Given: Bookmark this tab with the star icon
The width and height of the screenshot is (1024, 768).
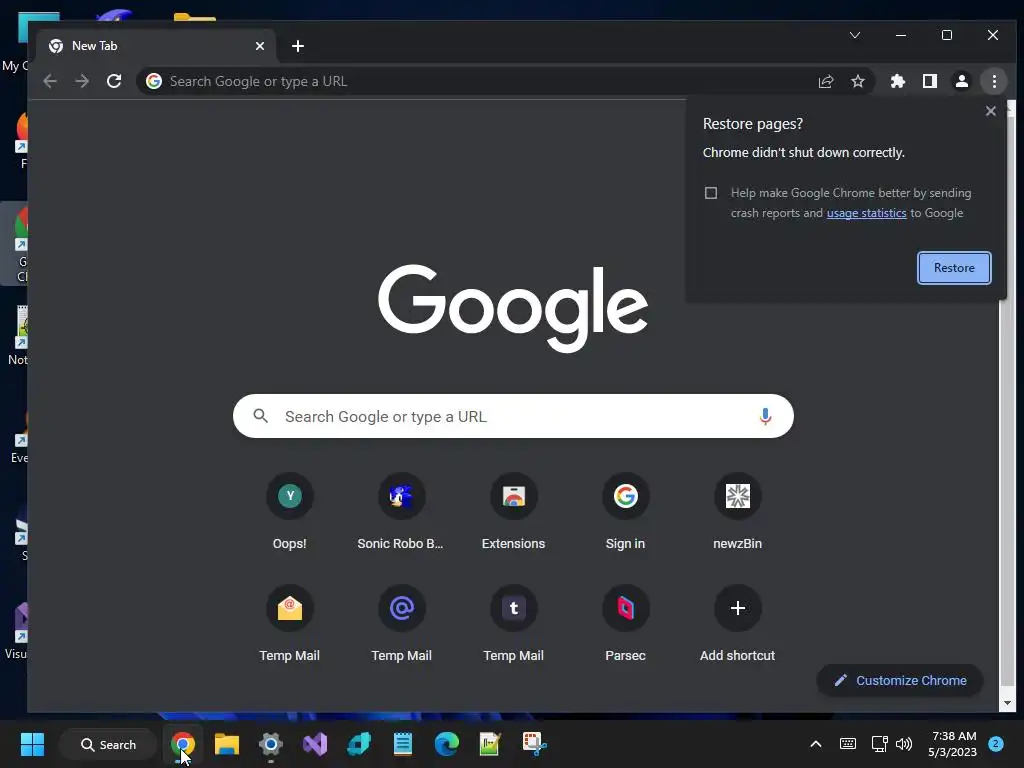Looking at the screenshot, I should tap(858, 81).
